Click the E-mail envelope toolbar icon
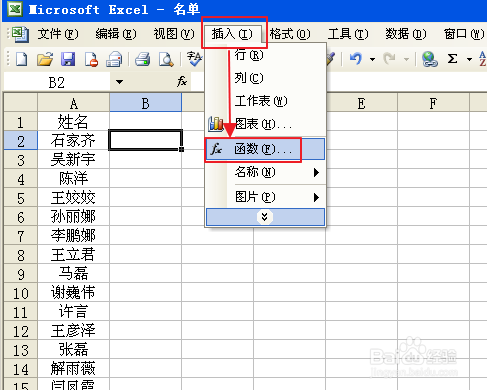 coord(114,59)
